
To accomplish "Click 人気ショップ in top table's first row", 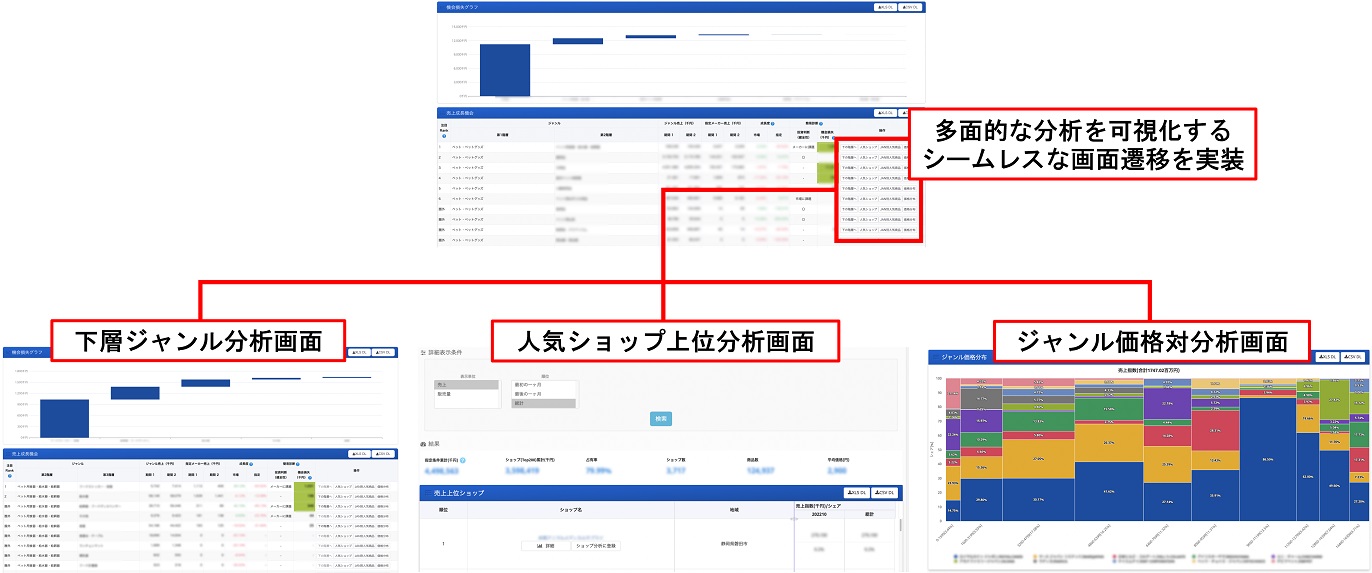I will point(869,146).
